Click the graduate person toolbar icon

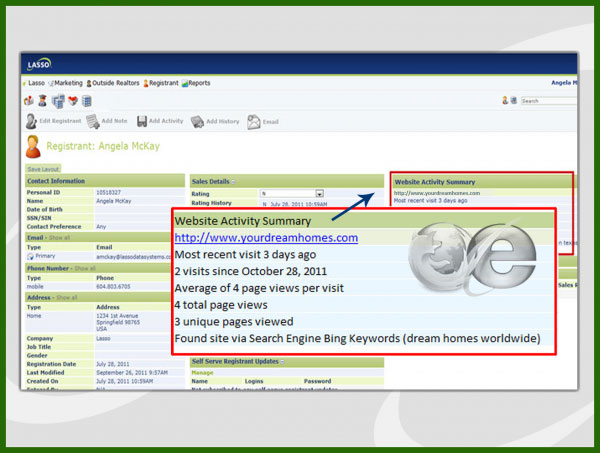point(42,101)
